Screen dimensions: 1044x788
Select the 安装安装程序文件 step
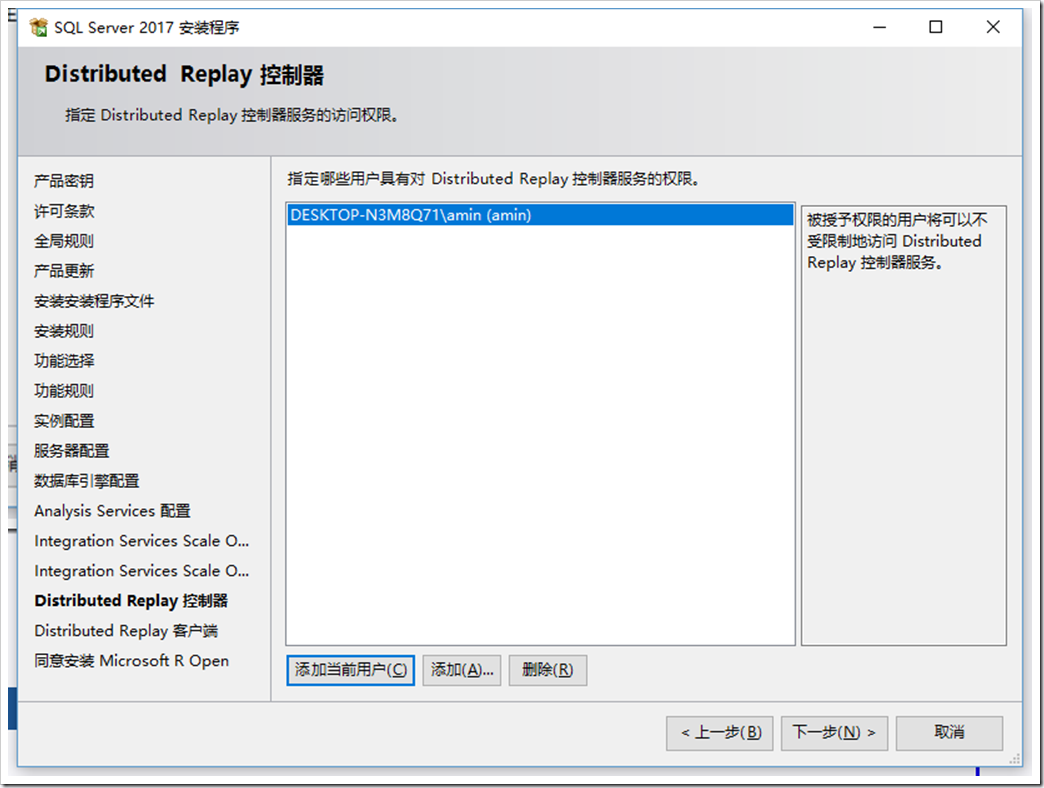coord(94,301)
